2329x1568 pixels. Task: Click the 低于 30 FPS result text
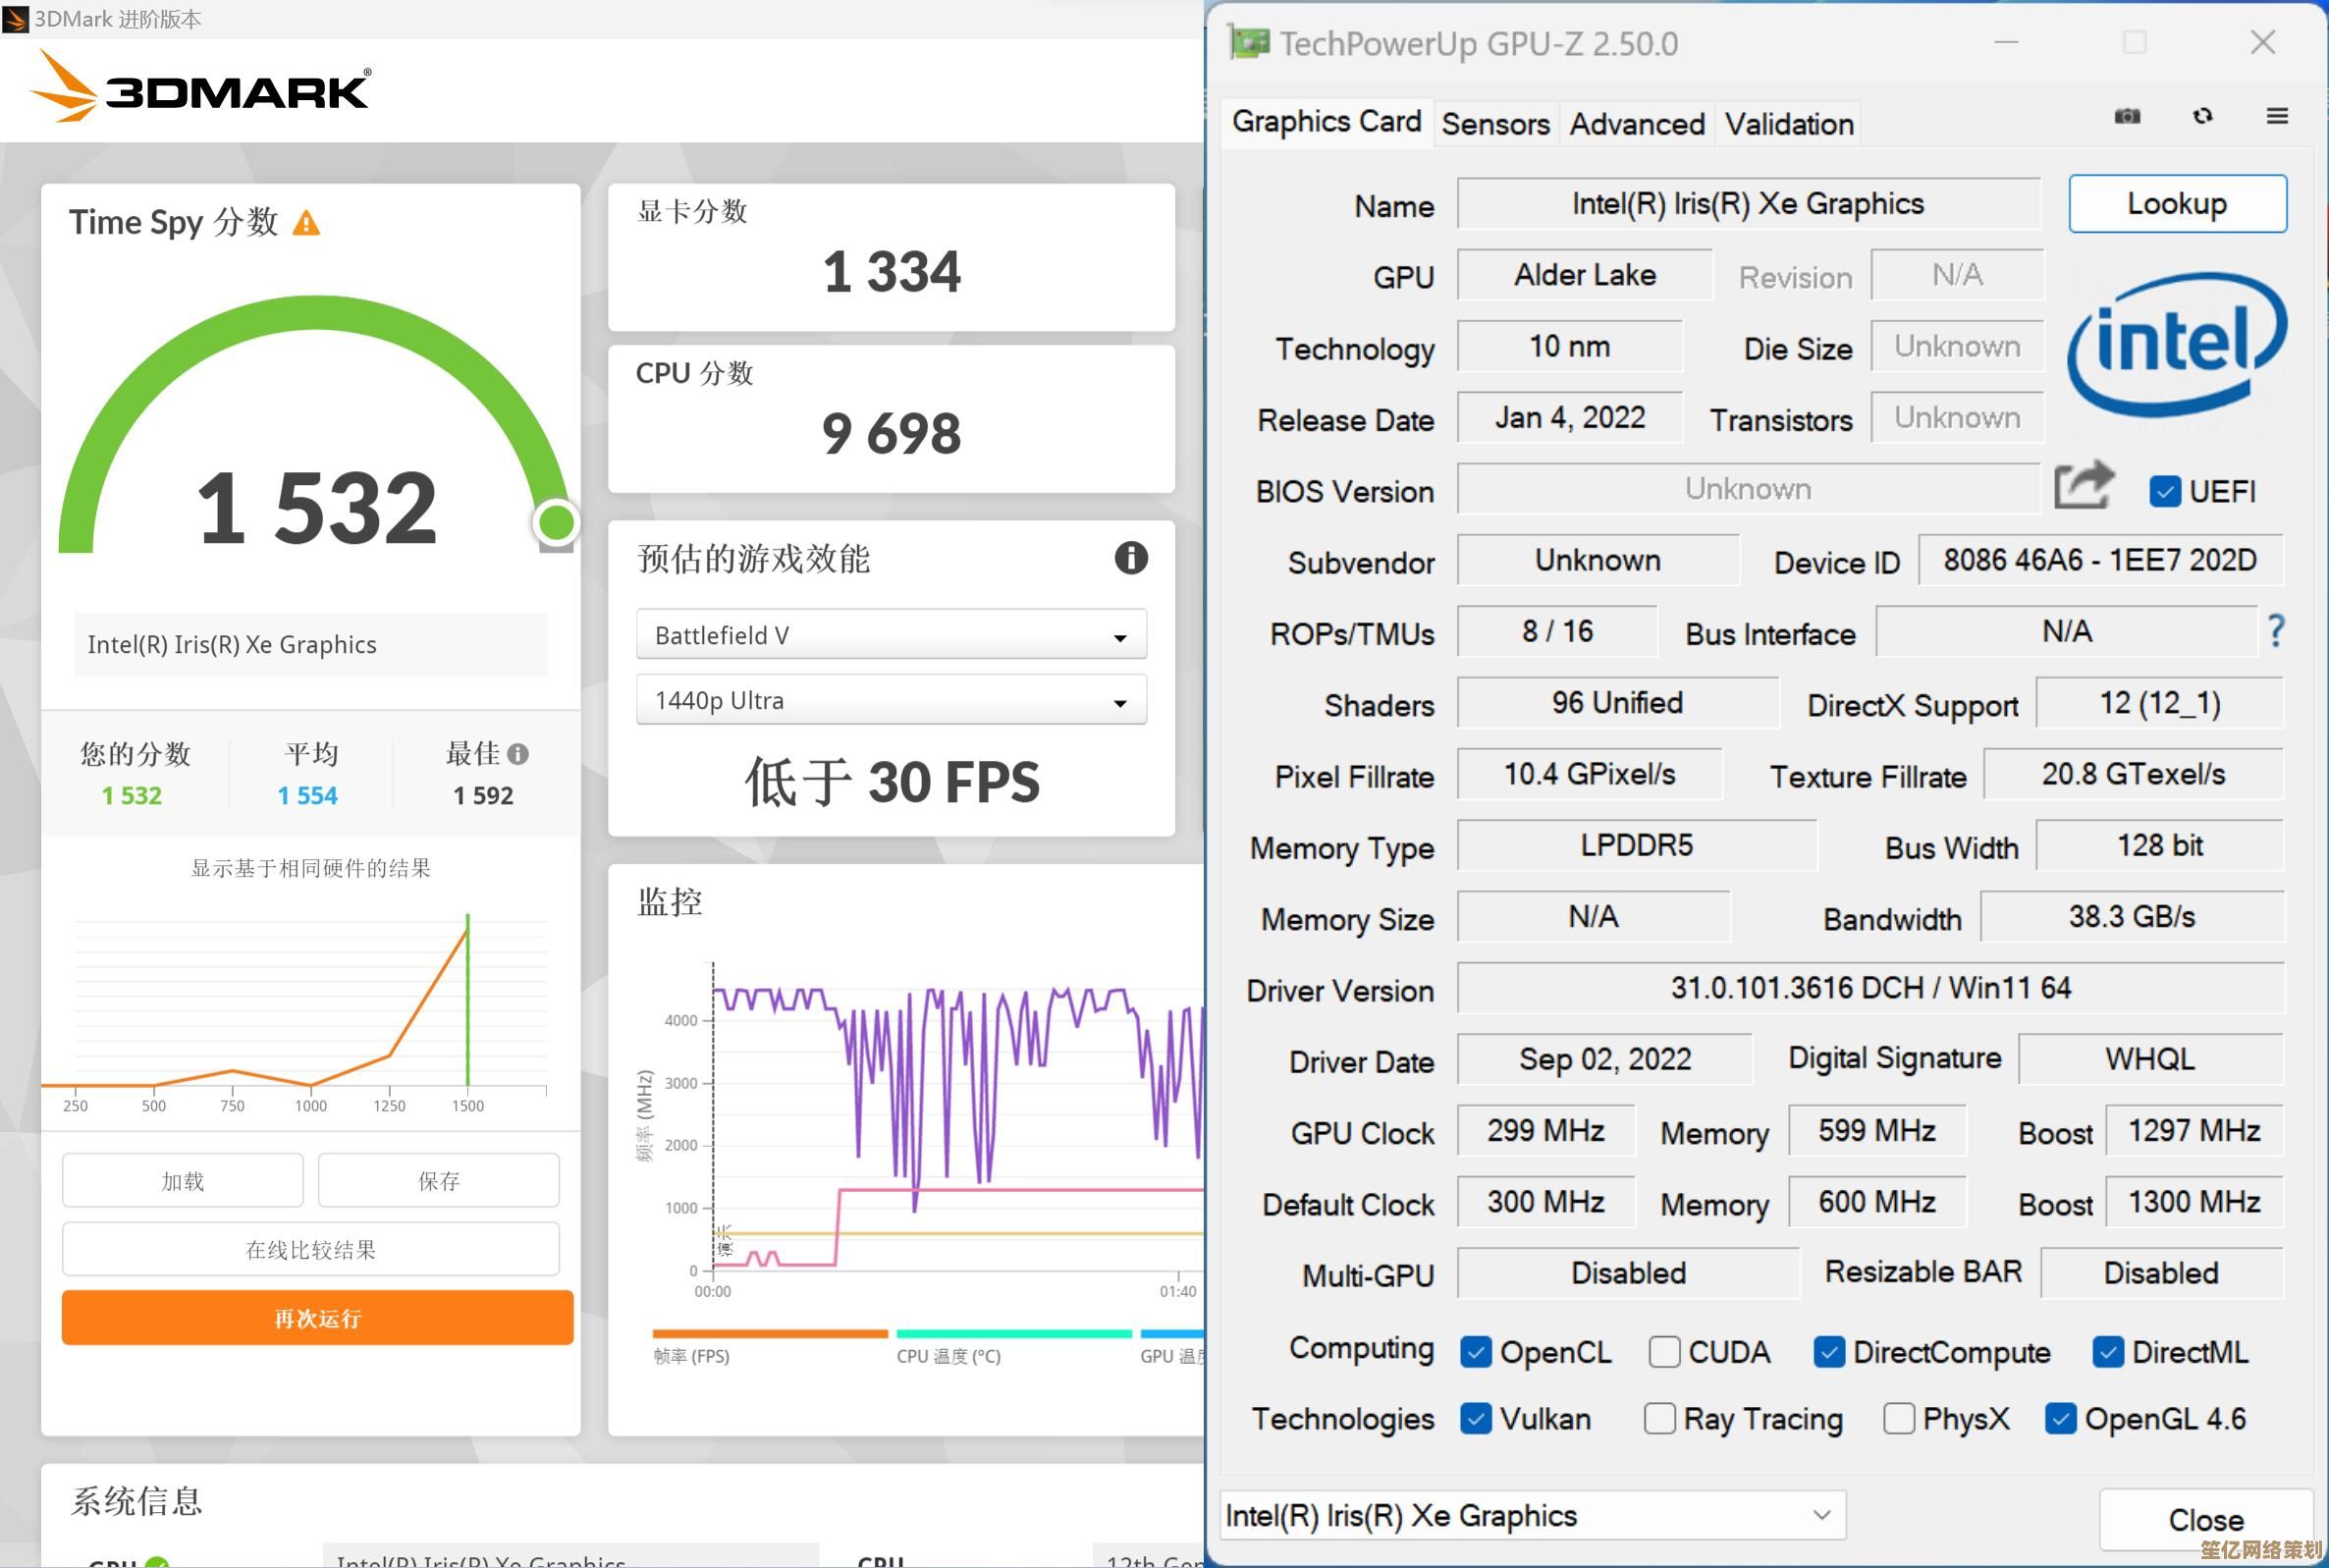pyautogui.click(x=892, y=782)
